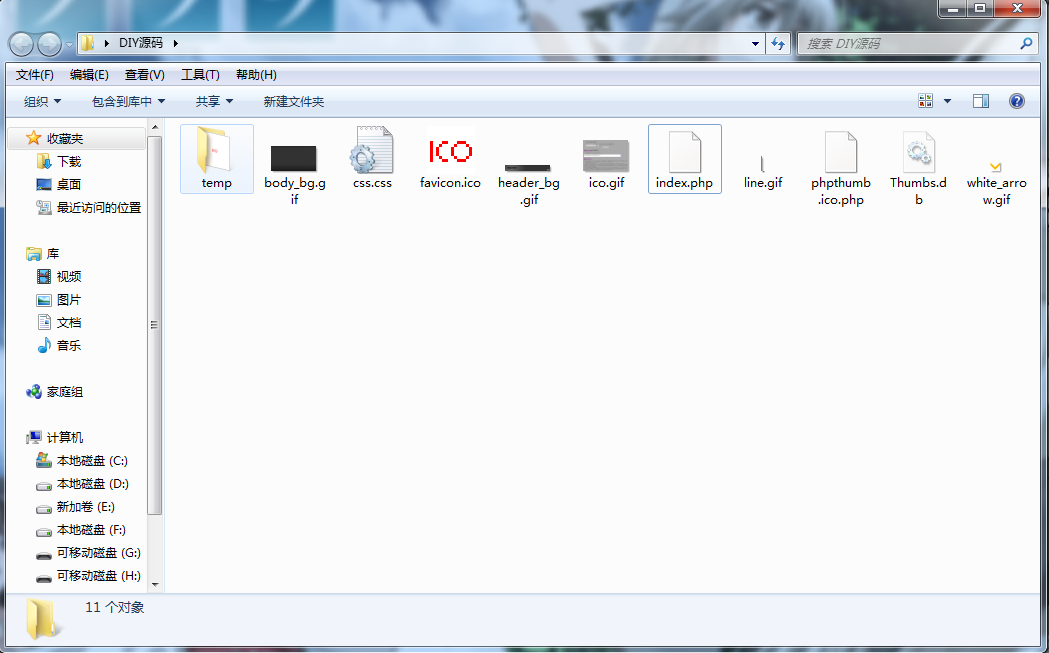This screenshot has height=653, width=1049.
Task: Select the index.php file
Action: (x=684, y=158)
